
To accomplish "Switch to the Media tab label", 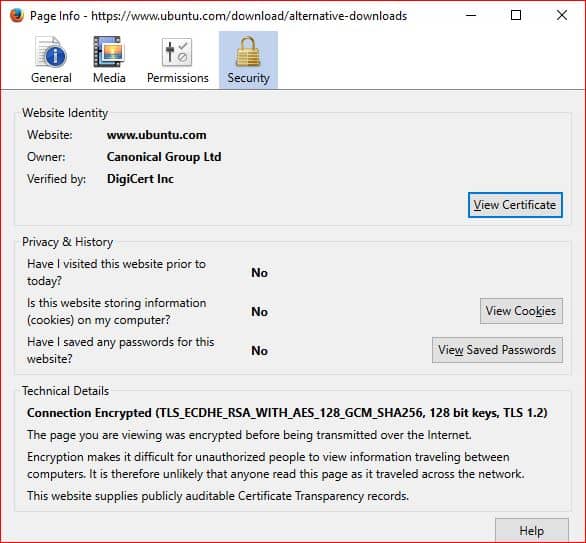I will [109, 78].
